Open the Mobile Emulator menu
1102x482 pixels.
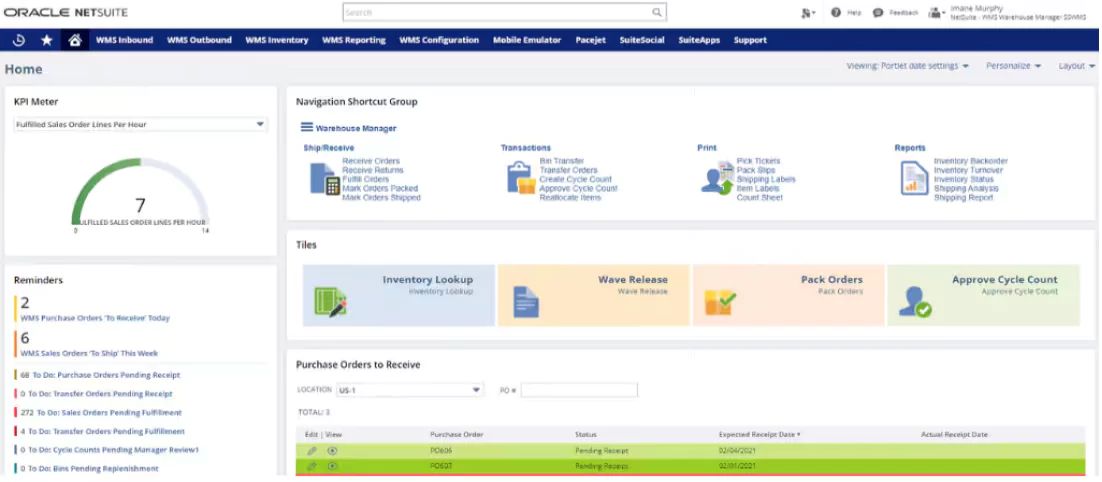point(527,40)
